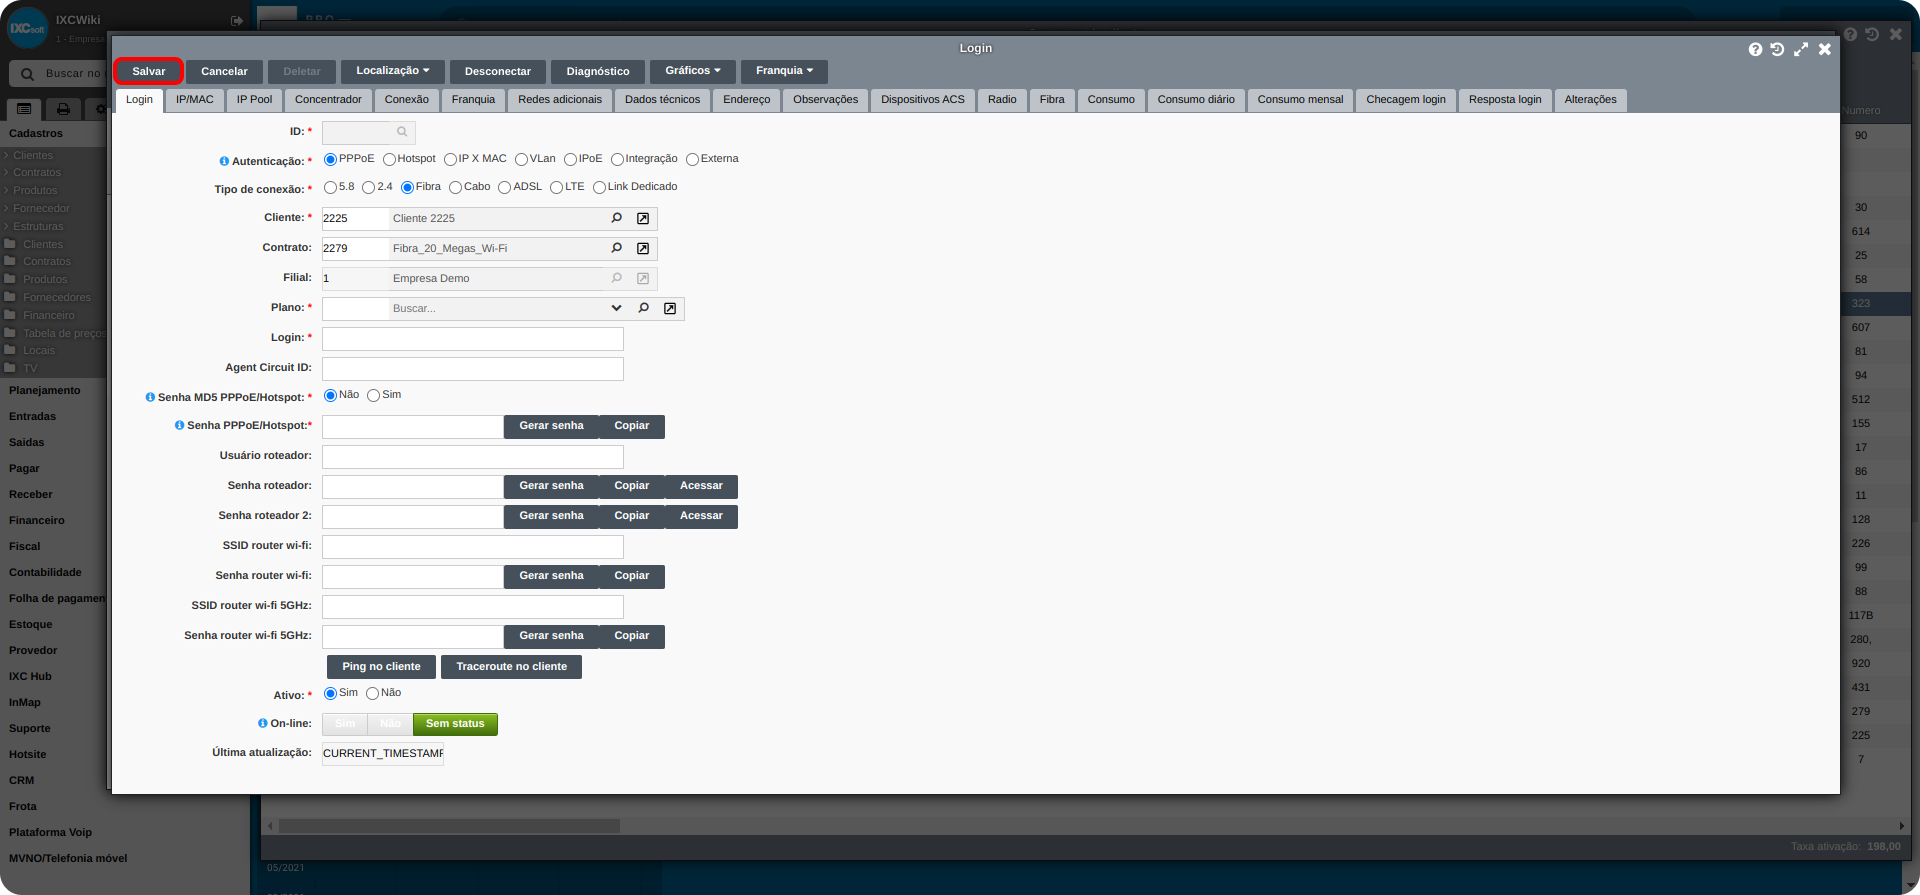The image size is (1920, 895).
Task: Choose Cabo as connection type
Action: point(455,188)
